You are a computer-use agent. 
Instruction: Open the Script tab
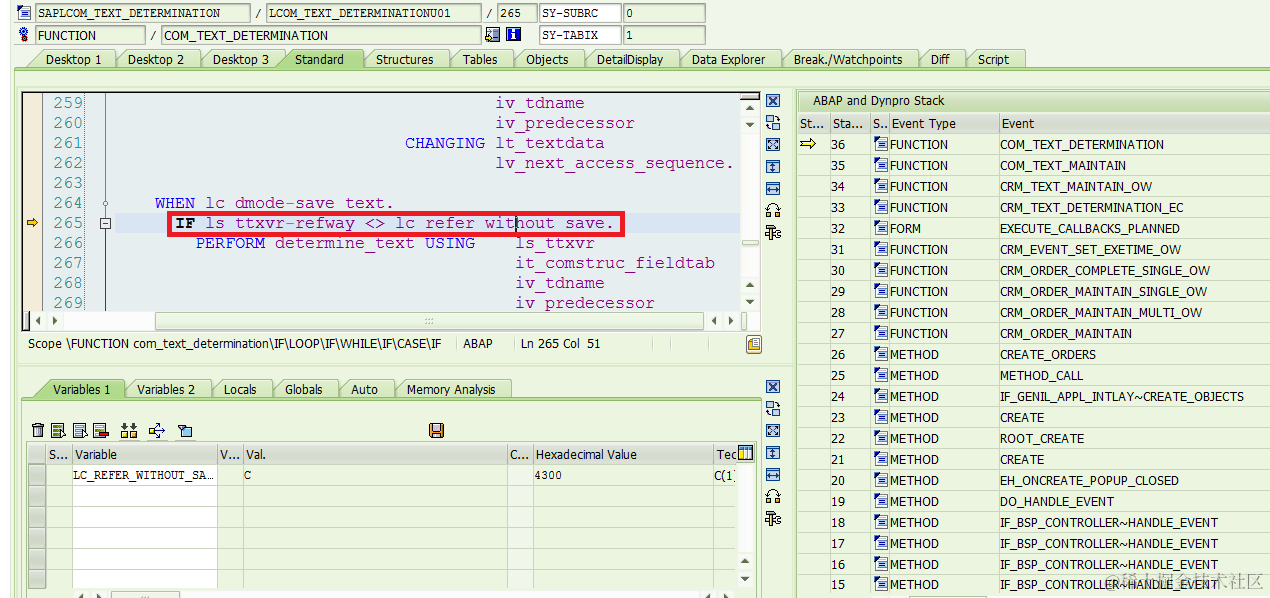[993, 59]
